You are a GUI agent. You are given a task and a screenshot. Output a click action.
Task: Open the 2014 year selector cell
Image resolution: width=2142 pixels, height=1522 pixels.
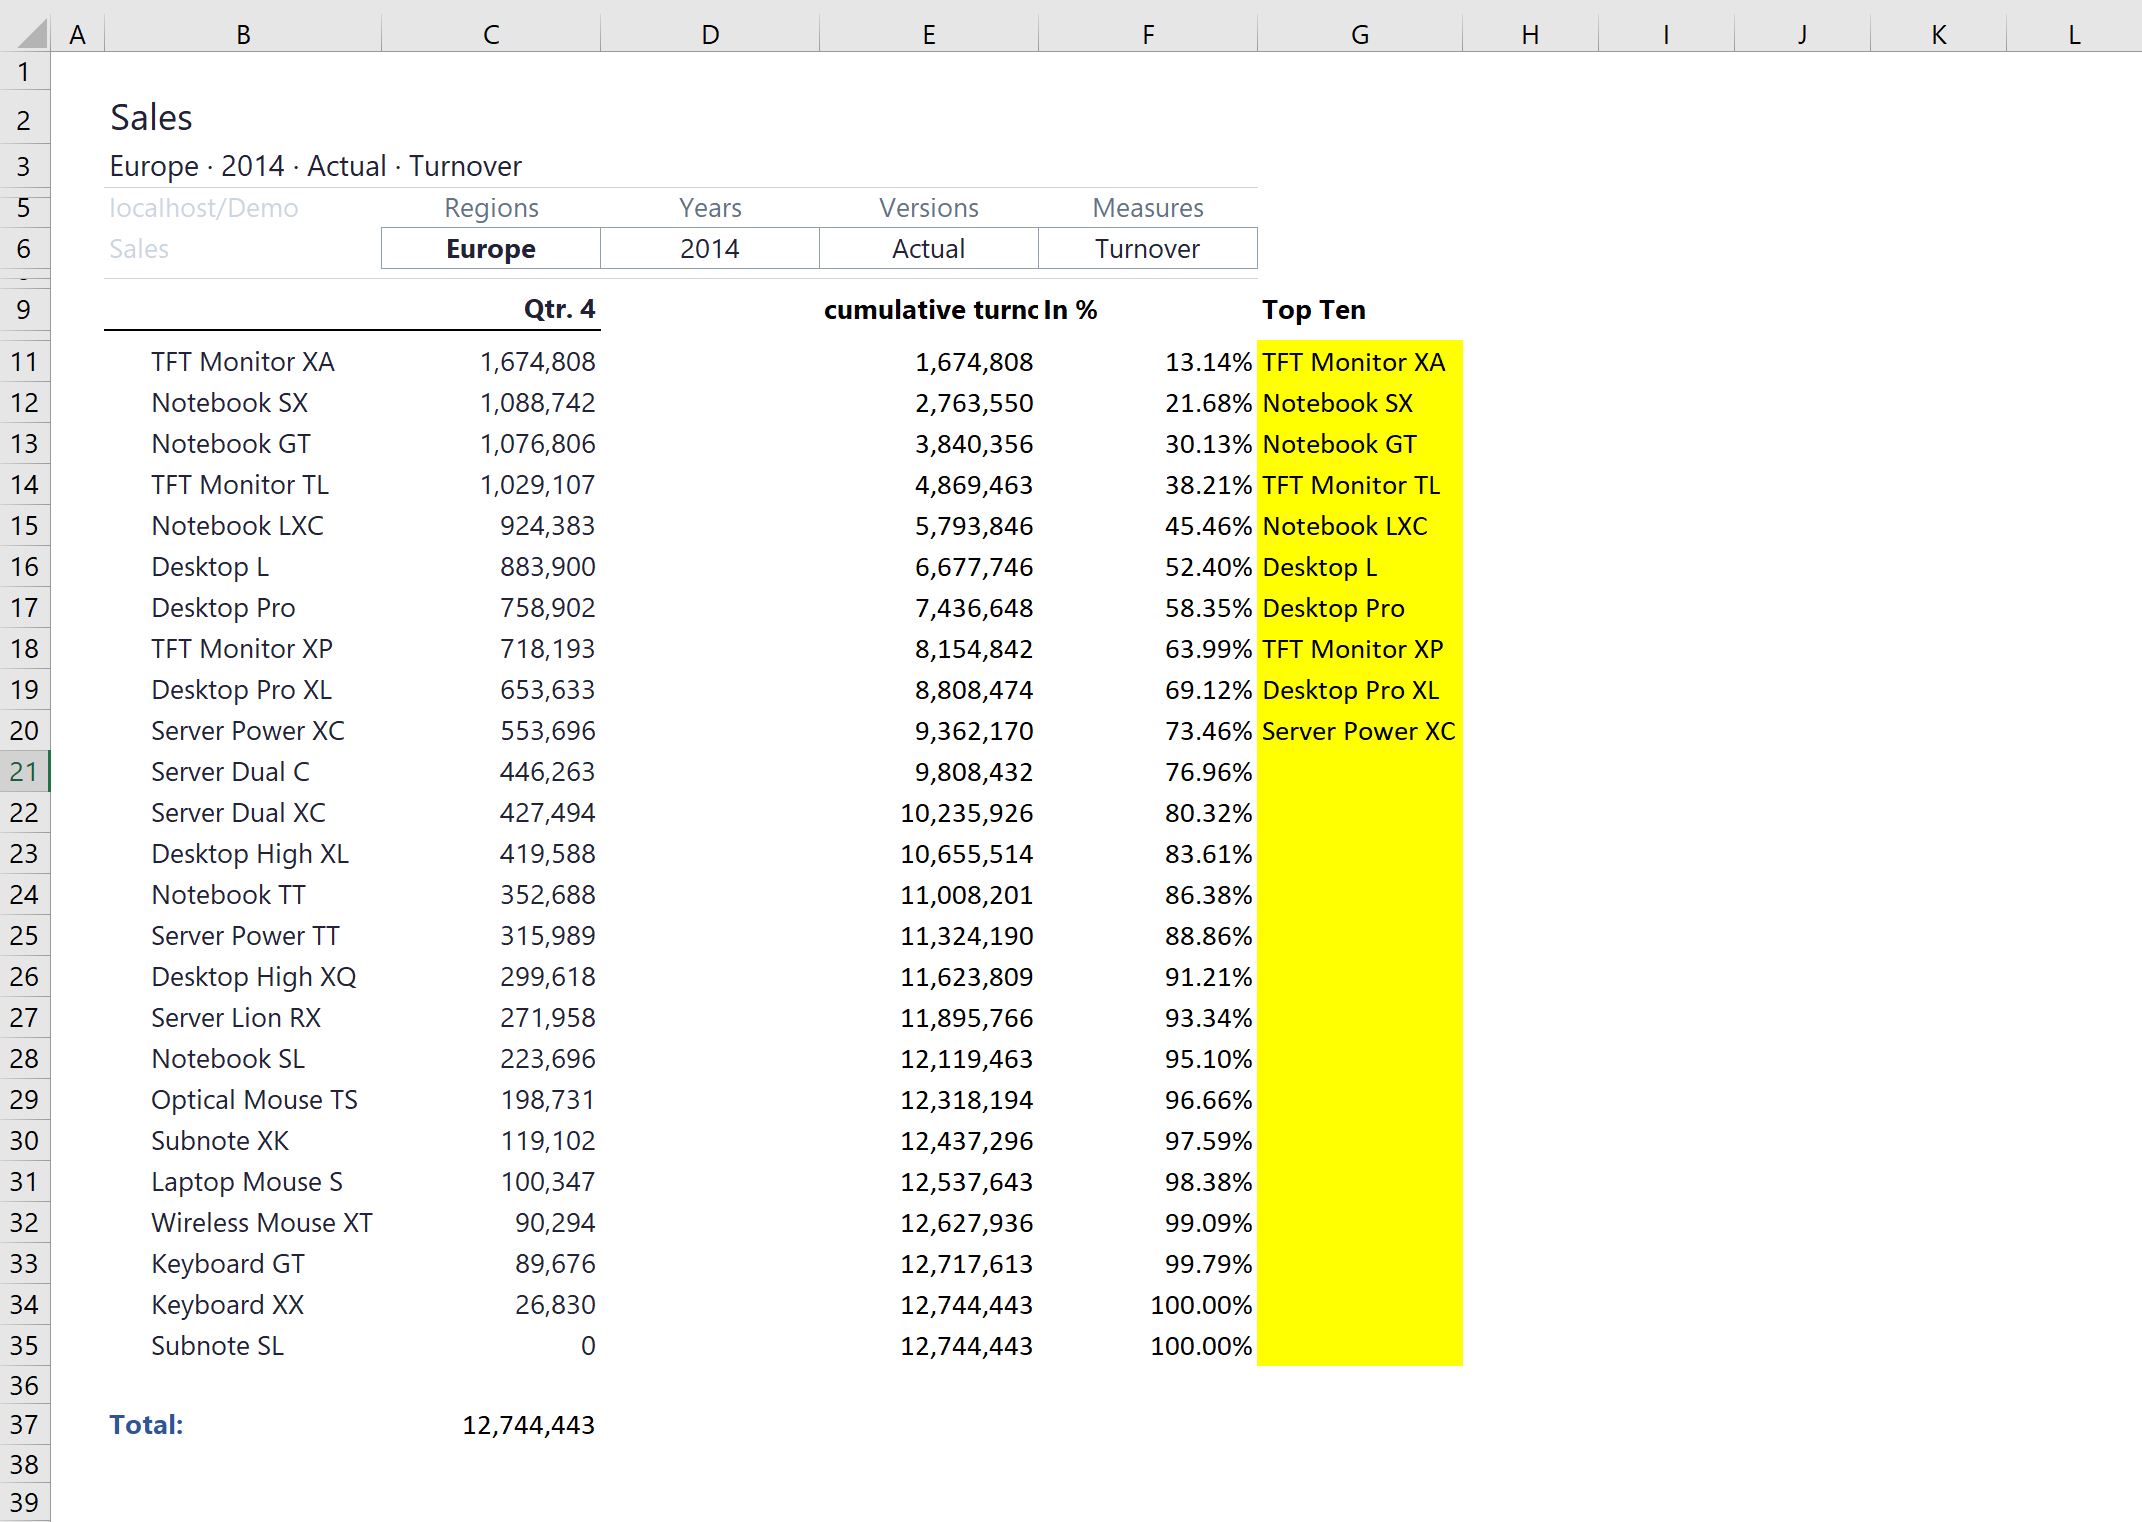pos(710,249)
